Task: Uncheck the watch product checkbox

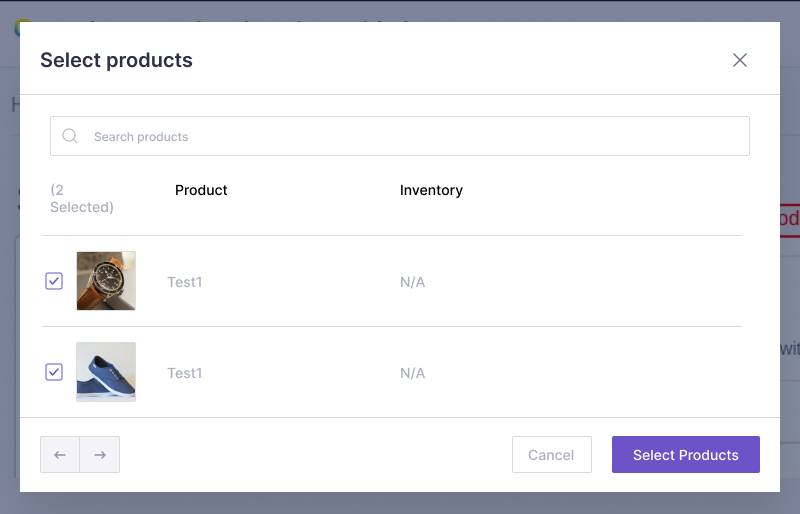Action: tap(54, 281)
